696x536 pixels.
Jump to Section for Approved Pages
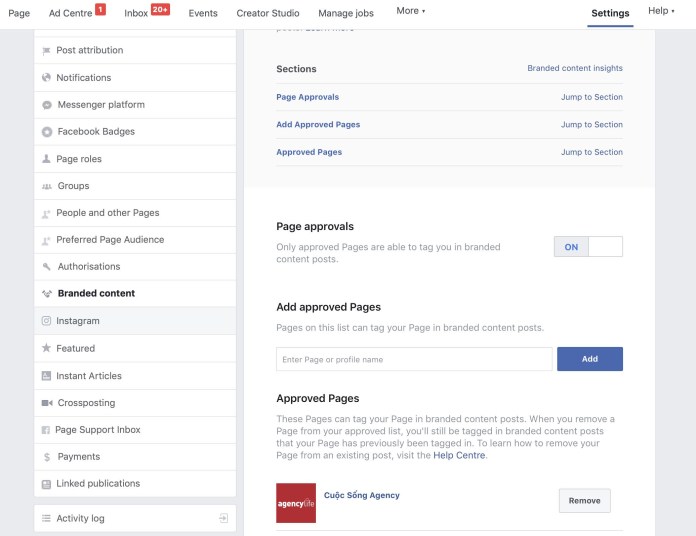(x=592, y=152)
